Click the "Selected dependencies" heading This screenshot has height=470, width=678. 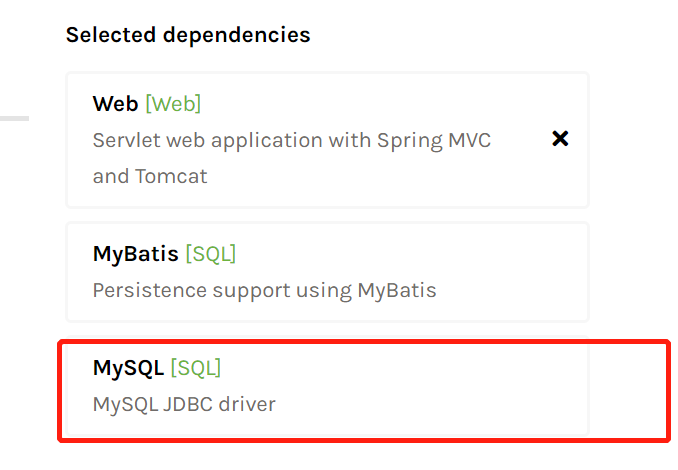click(x=188, y=35)
